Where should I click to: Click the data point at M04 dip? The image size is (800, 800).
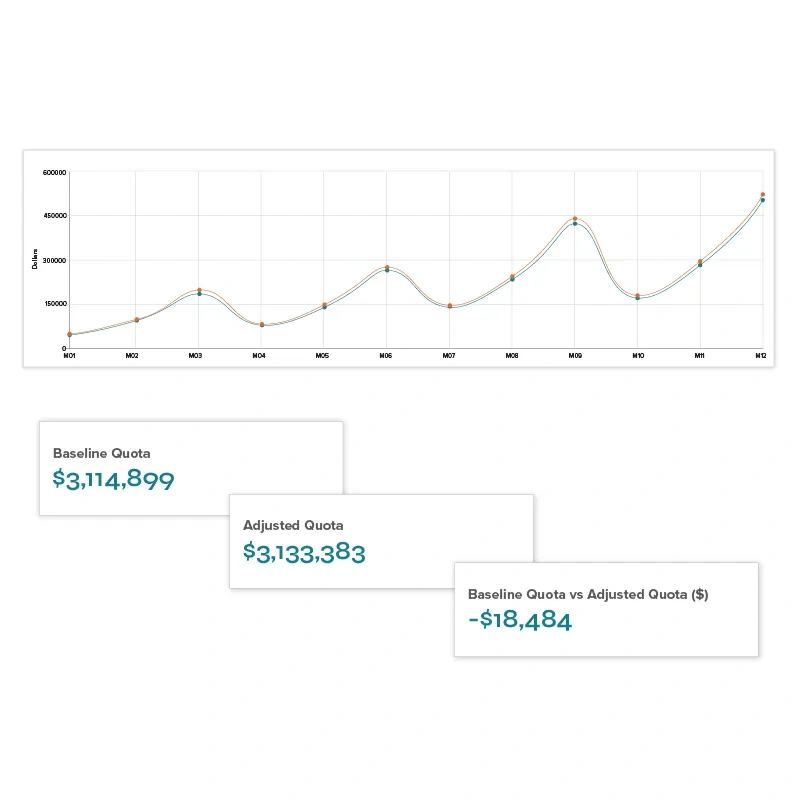click(262, 325)
